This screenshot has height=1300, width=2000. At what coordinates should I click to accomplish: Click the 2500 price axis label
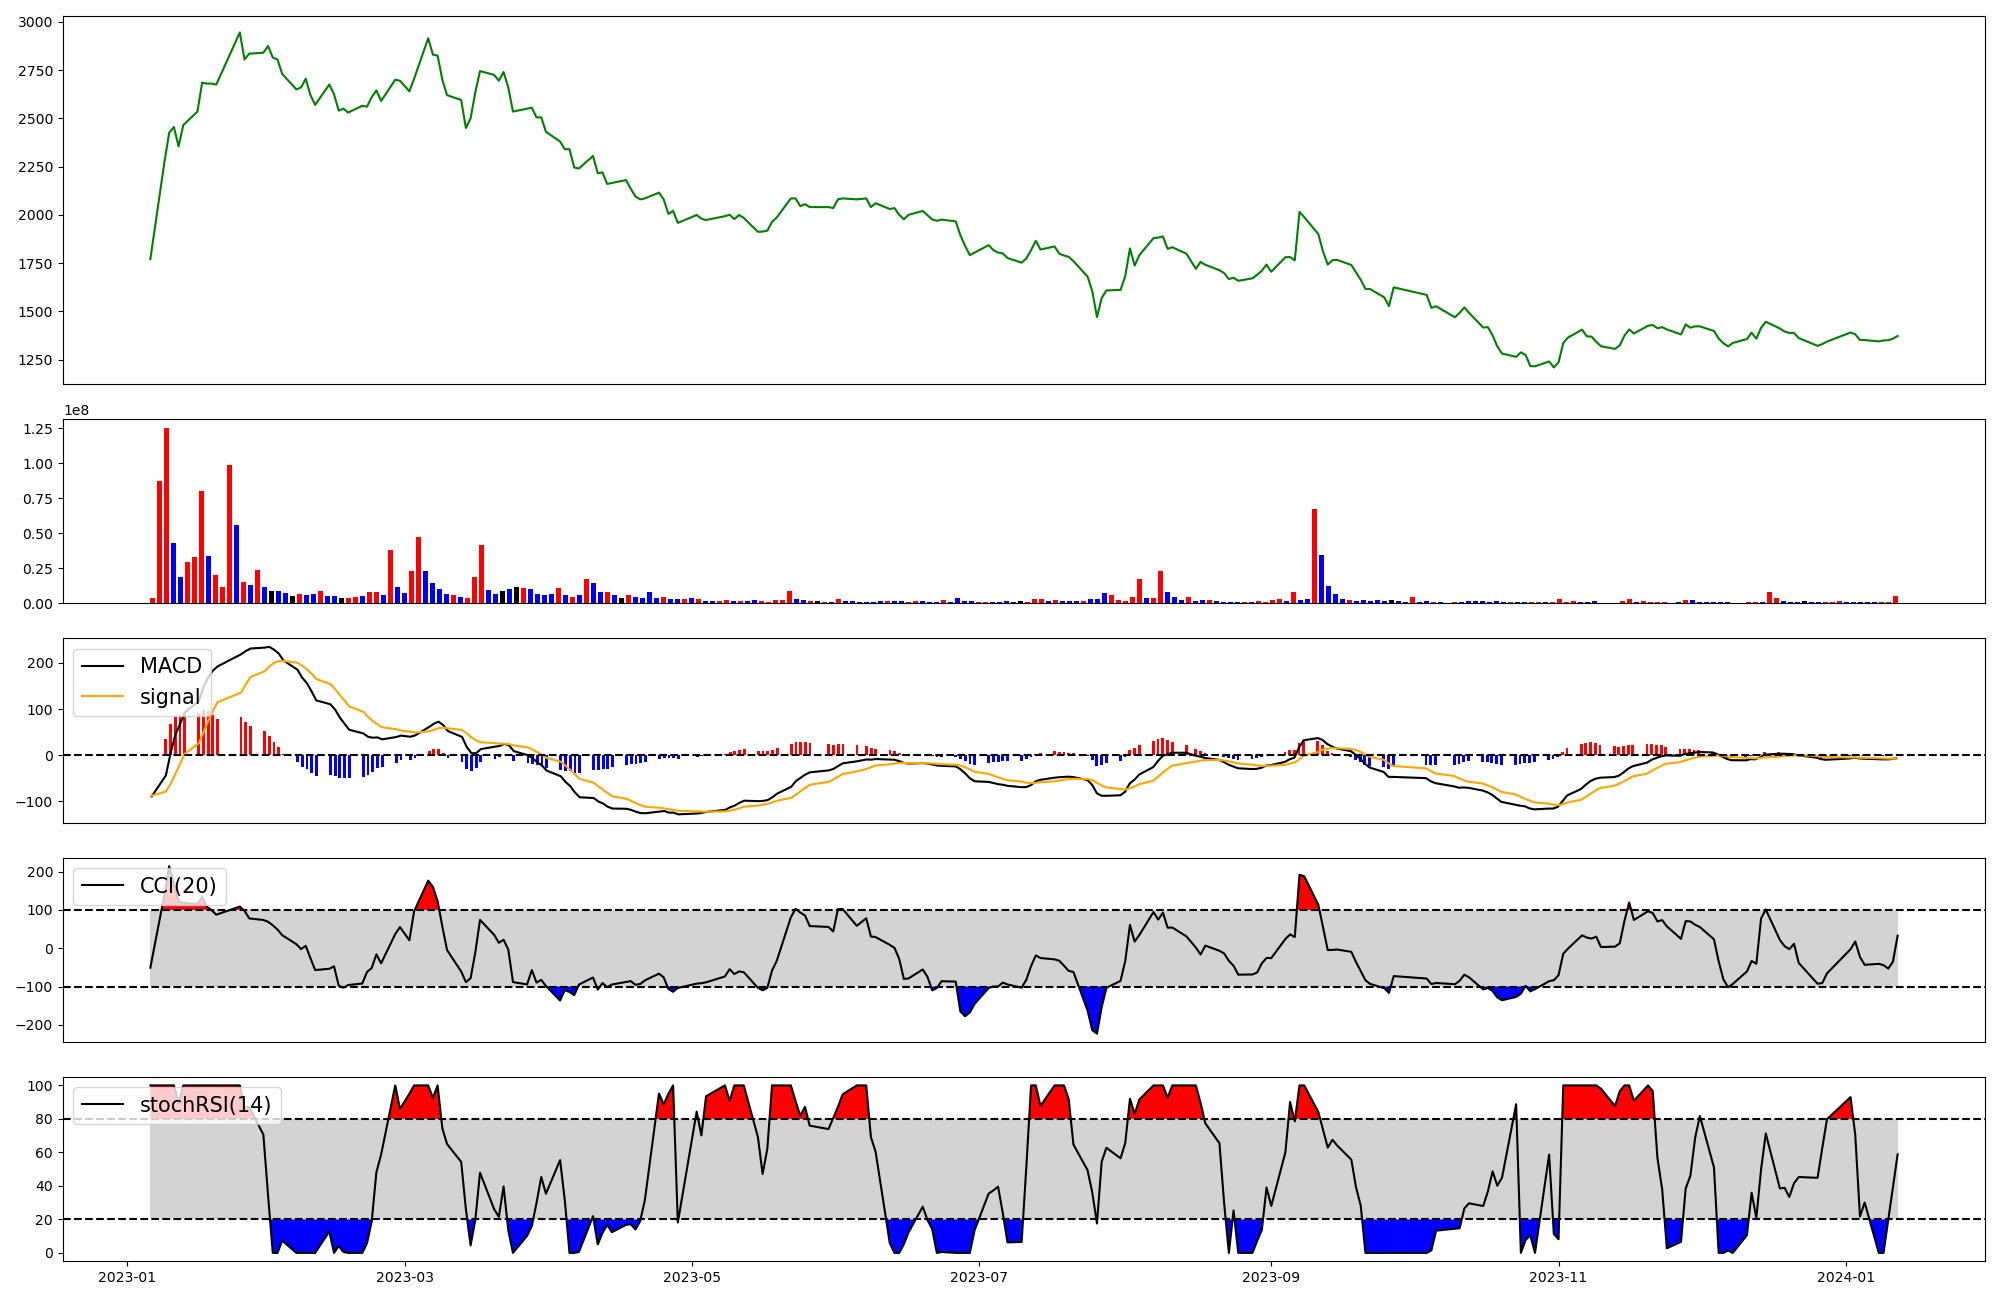[x=36, y=119]
